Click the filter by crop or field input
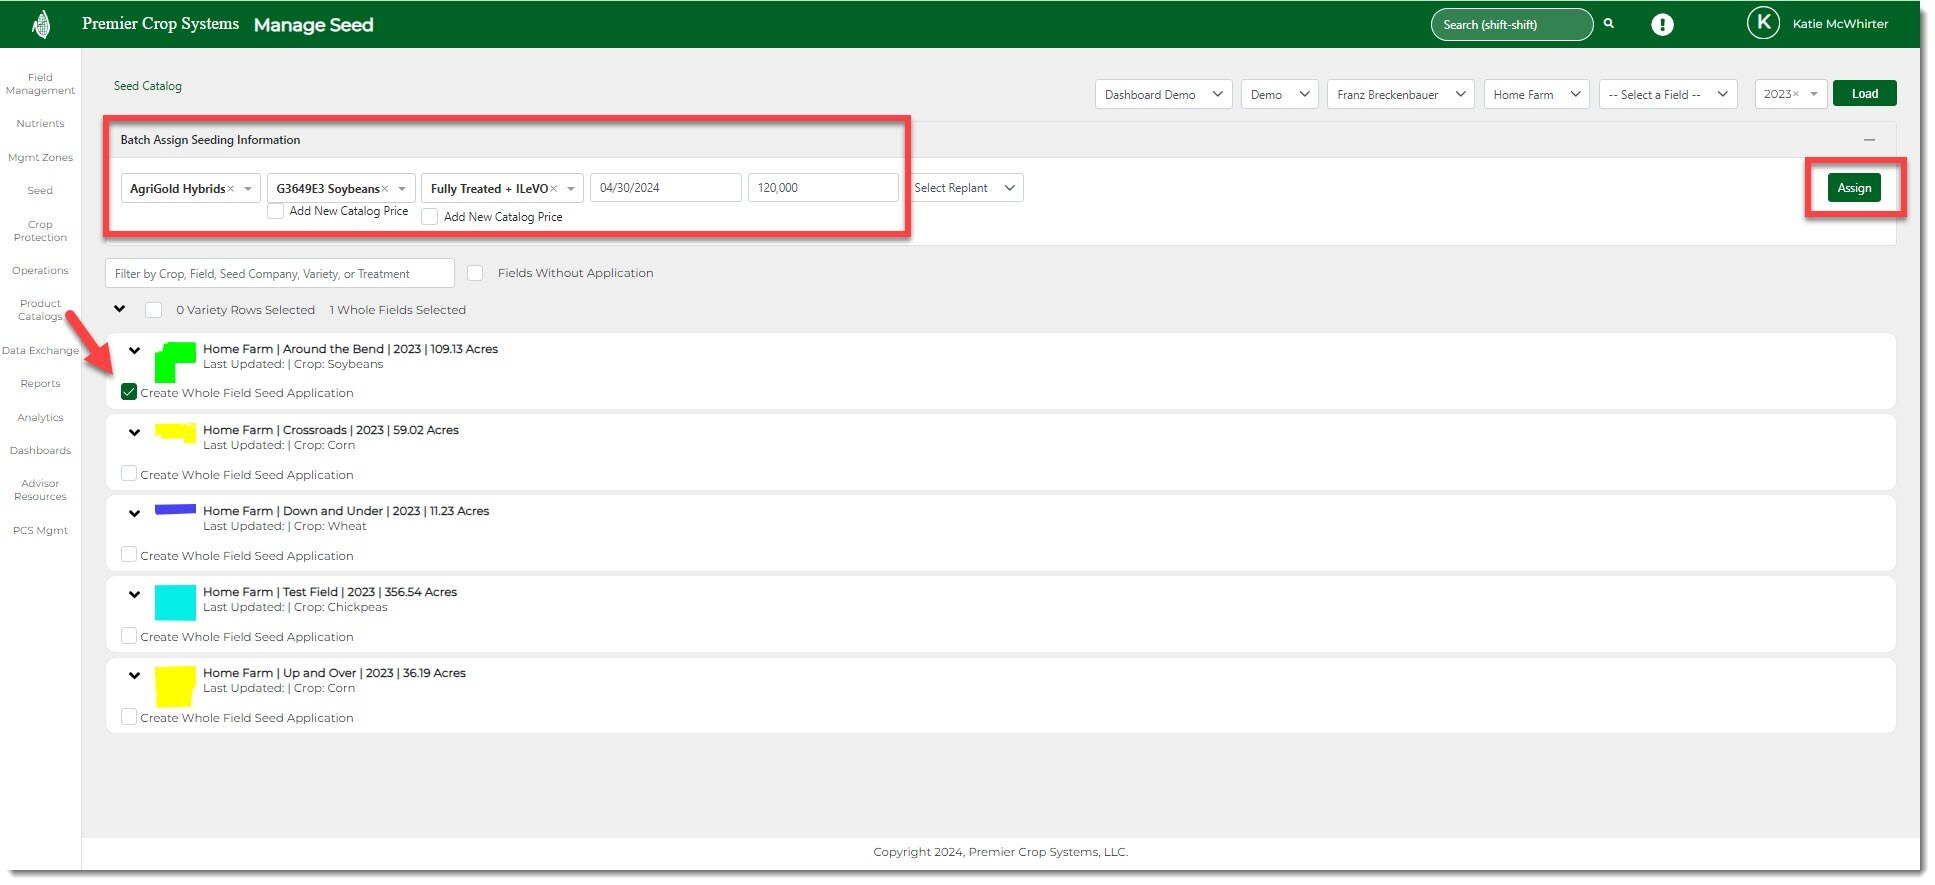The width and height of the screenshot is (1935, 885). click(279, 273)
